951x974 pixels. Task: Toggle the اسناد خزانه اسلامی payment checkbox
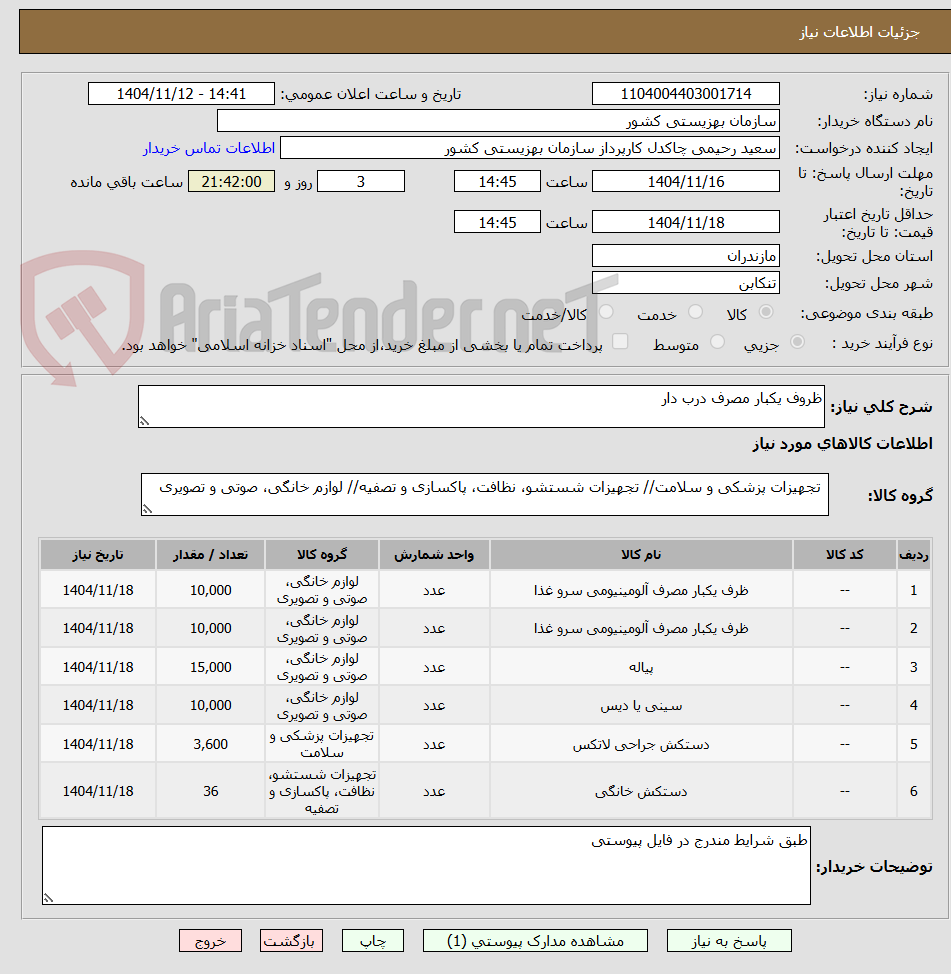[x=620, y=342]
